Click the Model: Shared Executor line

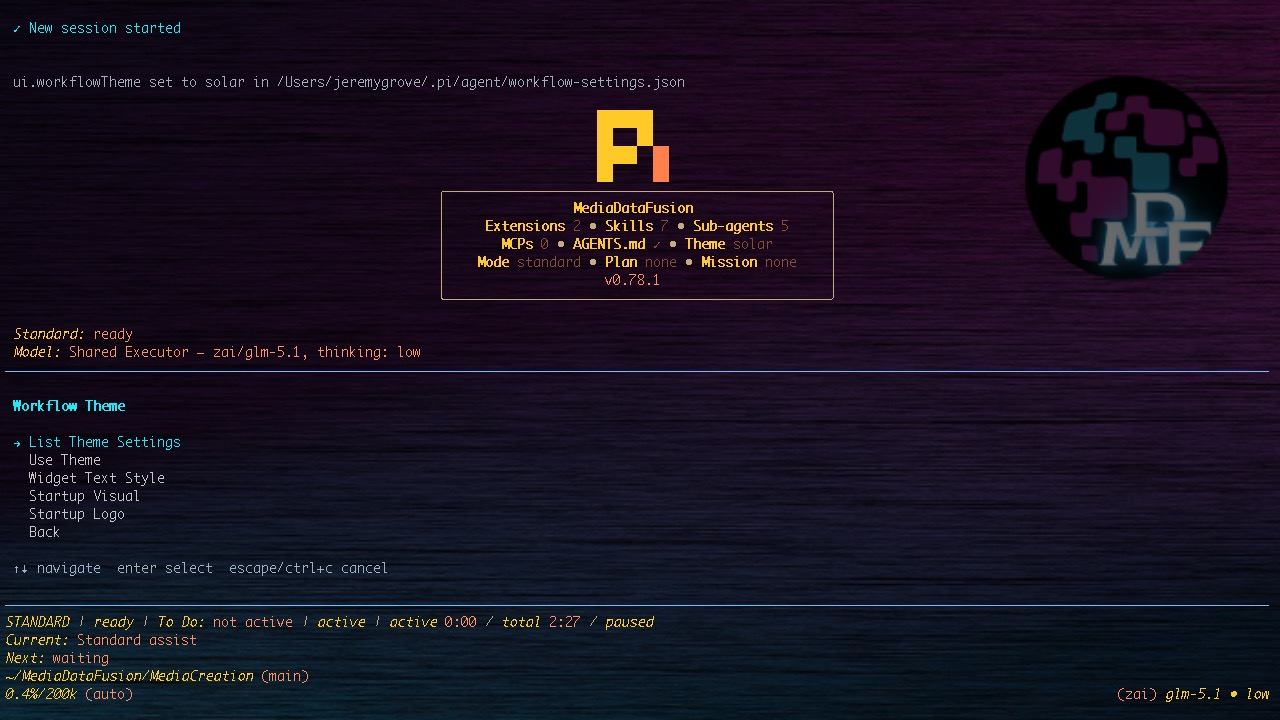[217, 352]
